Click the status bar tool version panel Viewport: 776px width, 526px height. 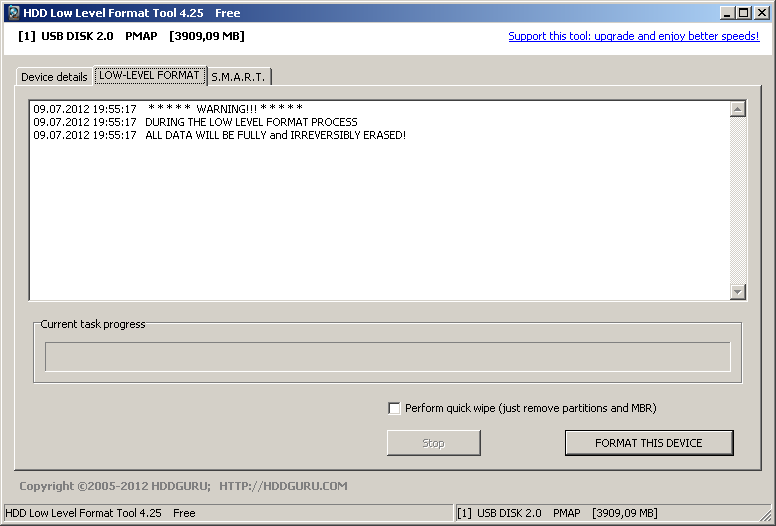coord(100,513)
